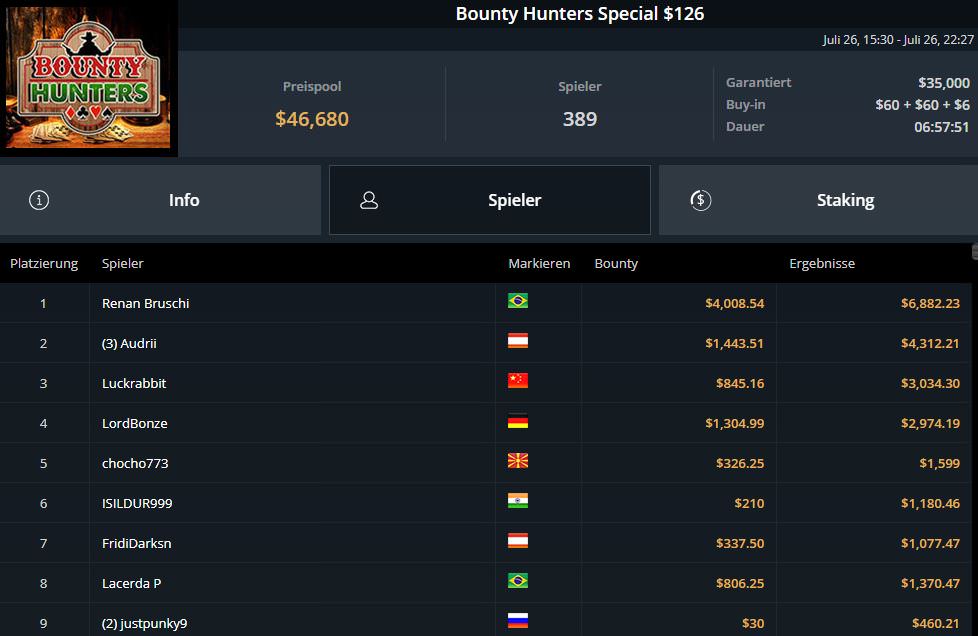
Task: Click Russia flag in (2) justpunky9 row
Action: pyautogui.click(x=517, y=621)
